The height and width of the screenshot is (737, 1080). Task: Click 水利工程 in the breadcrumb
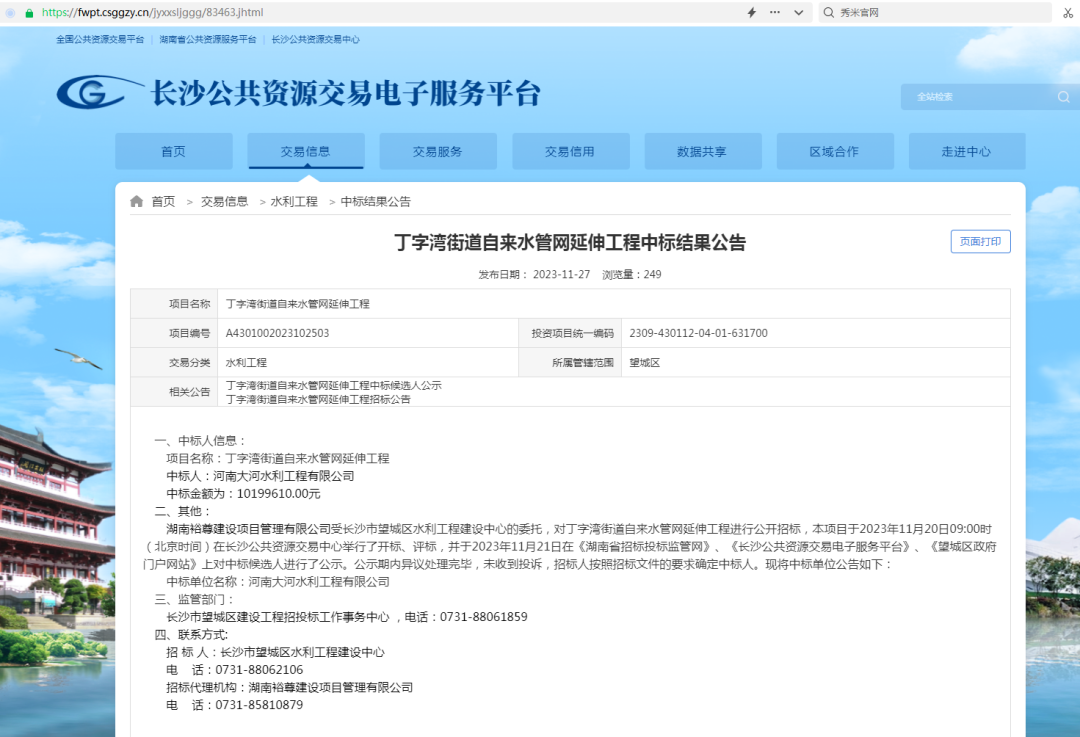(x=294, y=201)
